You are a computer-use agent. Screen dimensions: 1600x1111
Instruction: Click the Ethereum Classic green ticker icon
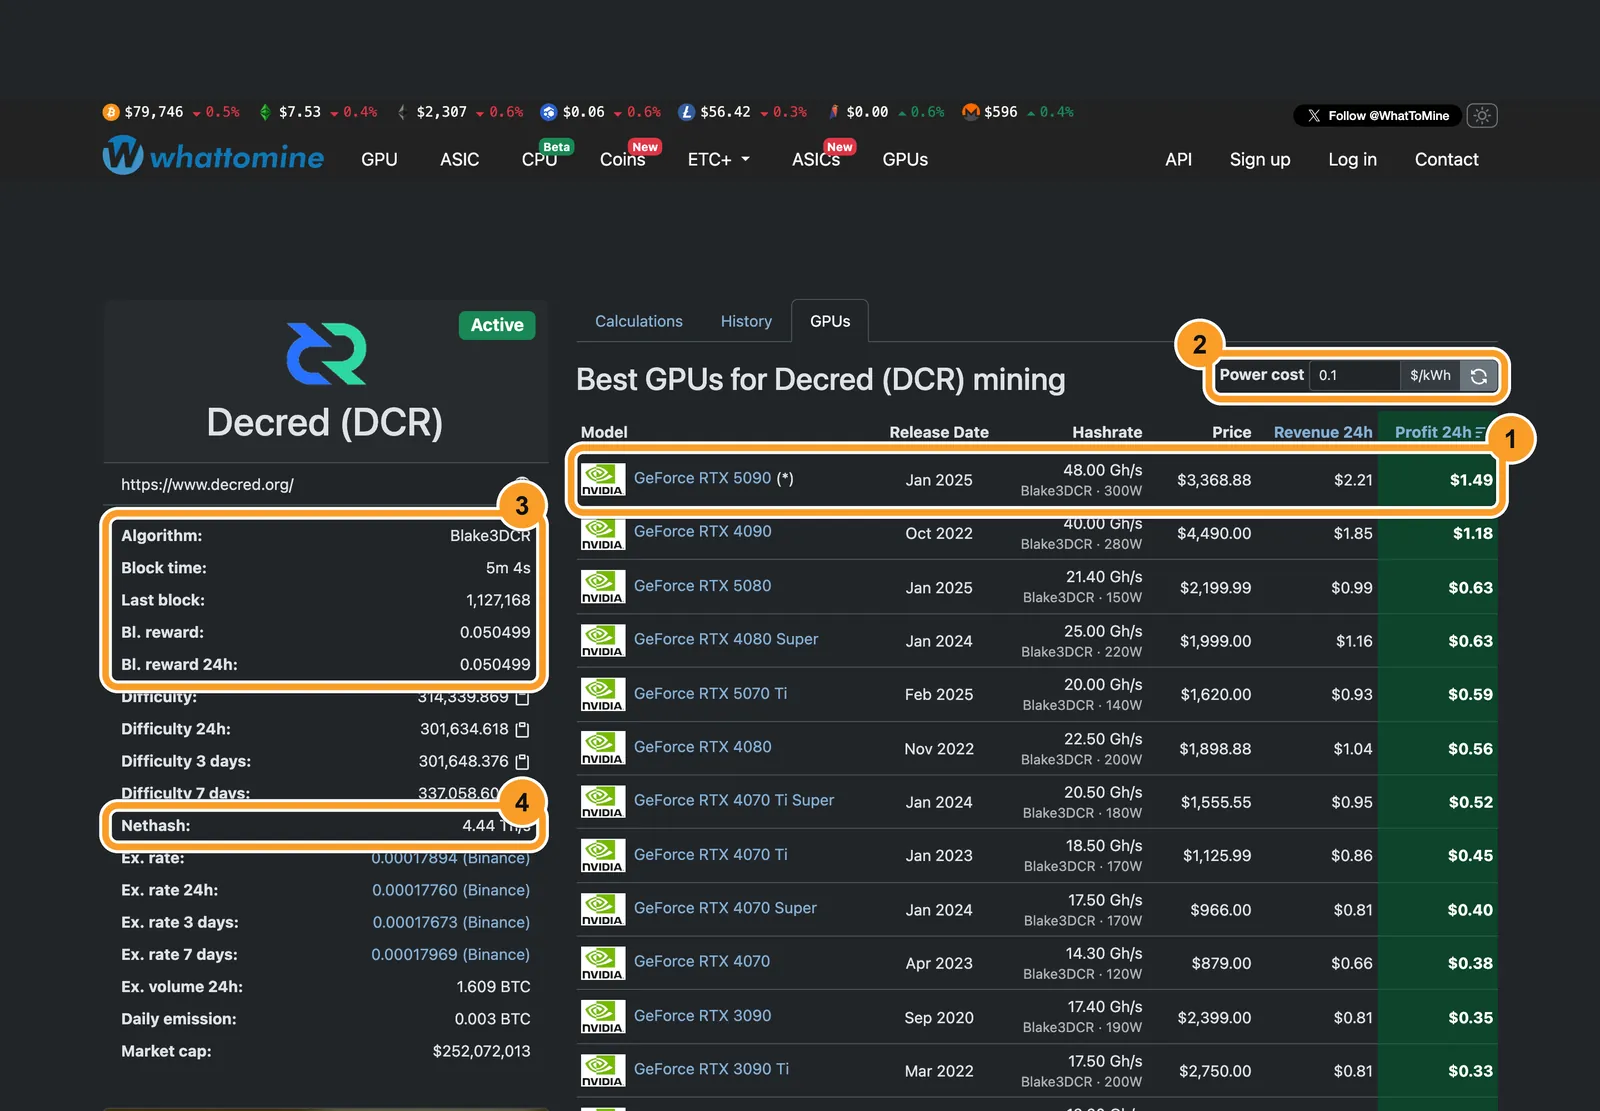(x=265, y=112)
